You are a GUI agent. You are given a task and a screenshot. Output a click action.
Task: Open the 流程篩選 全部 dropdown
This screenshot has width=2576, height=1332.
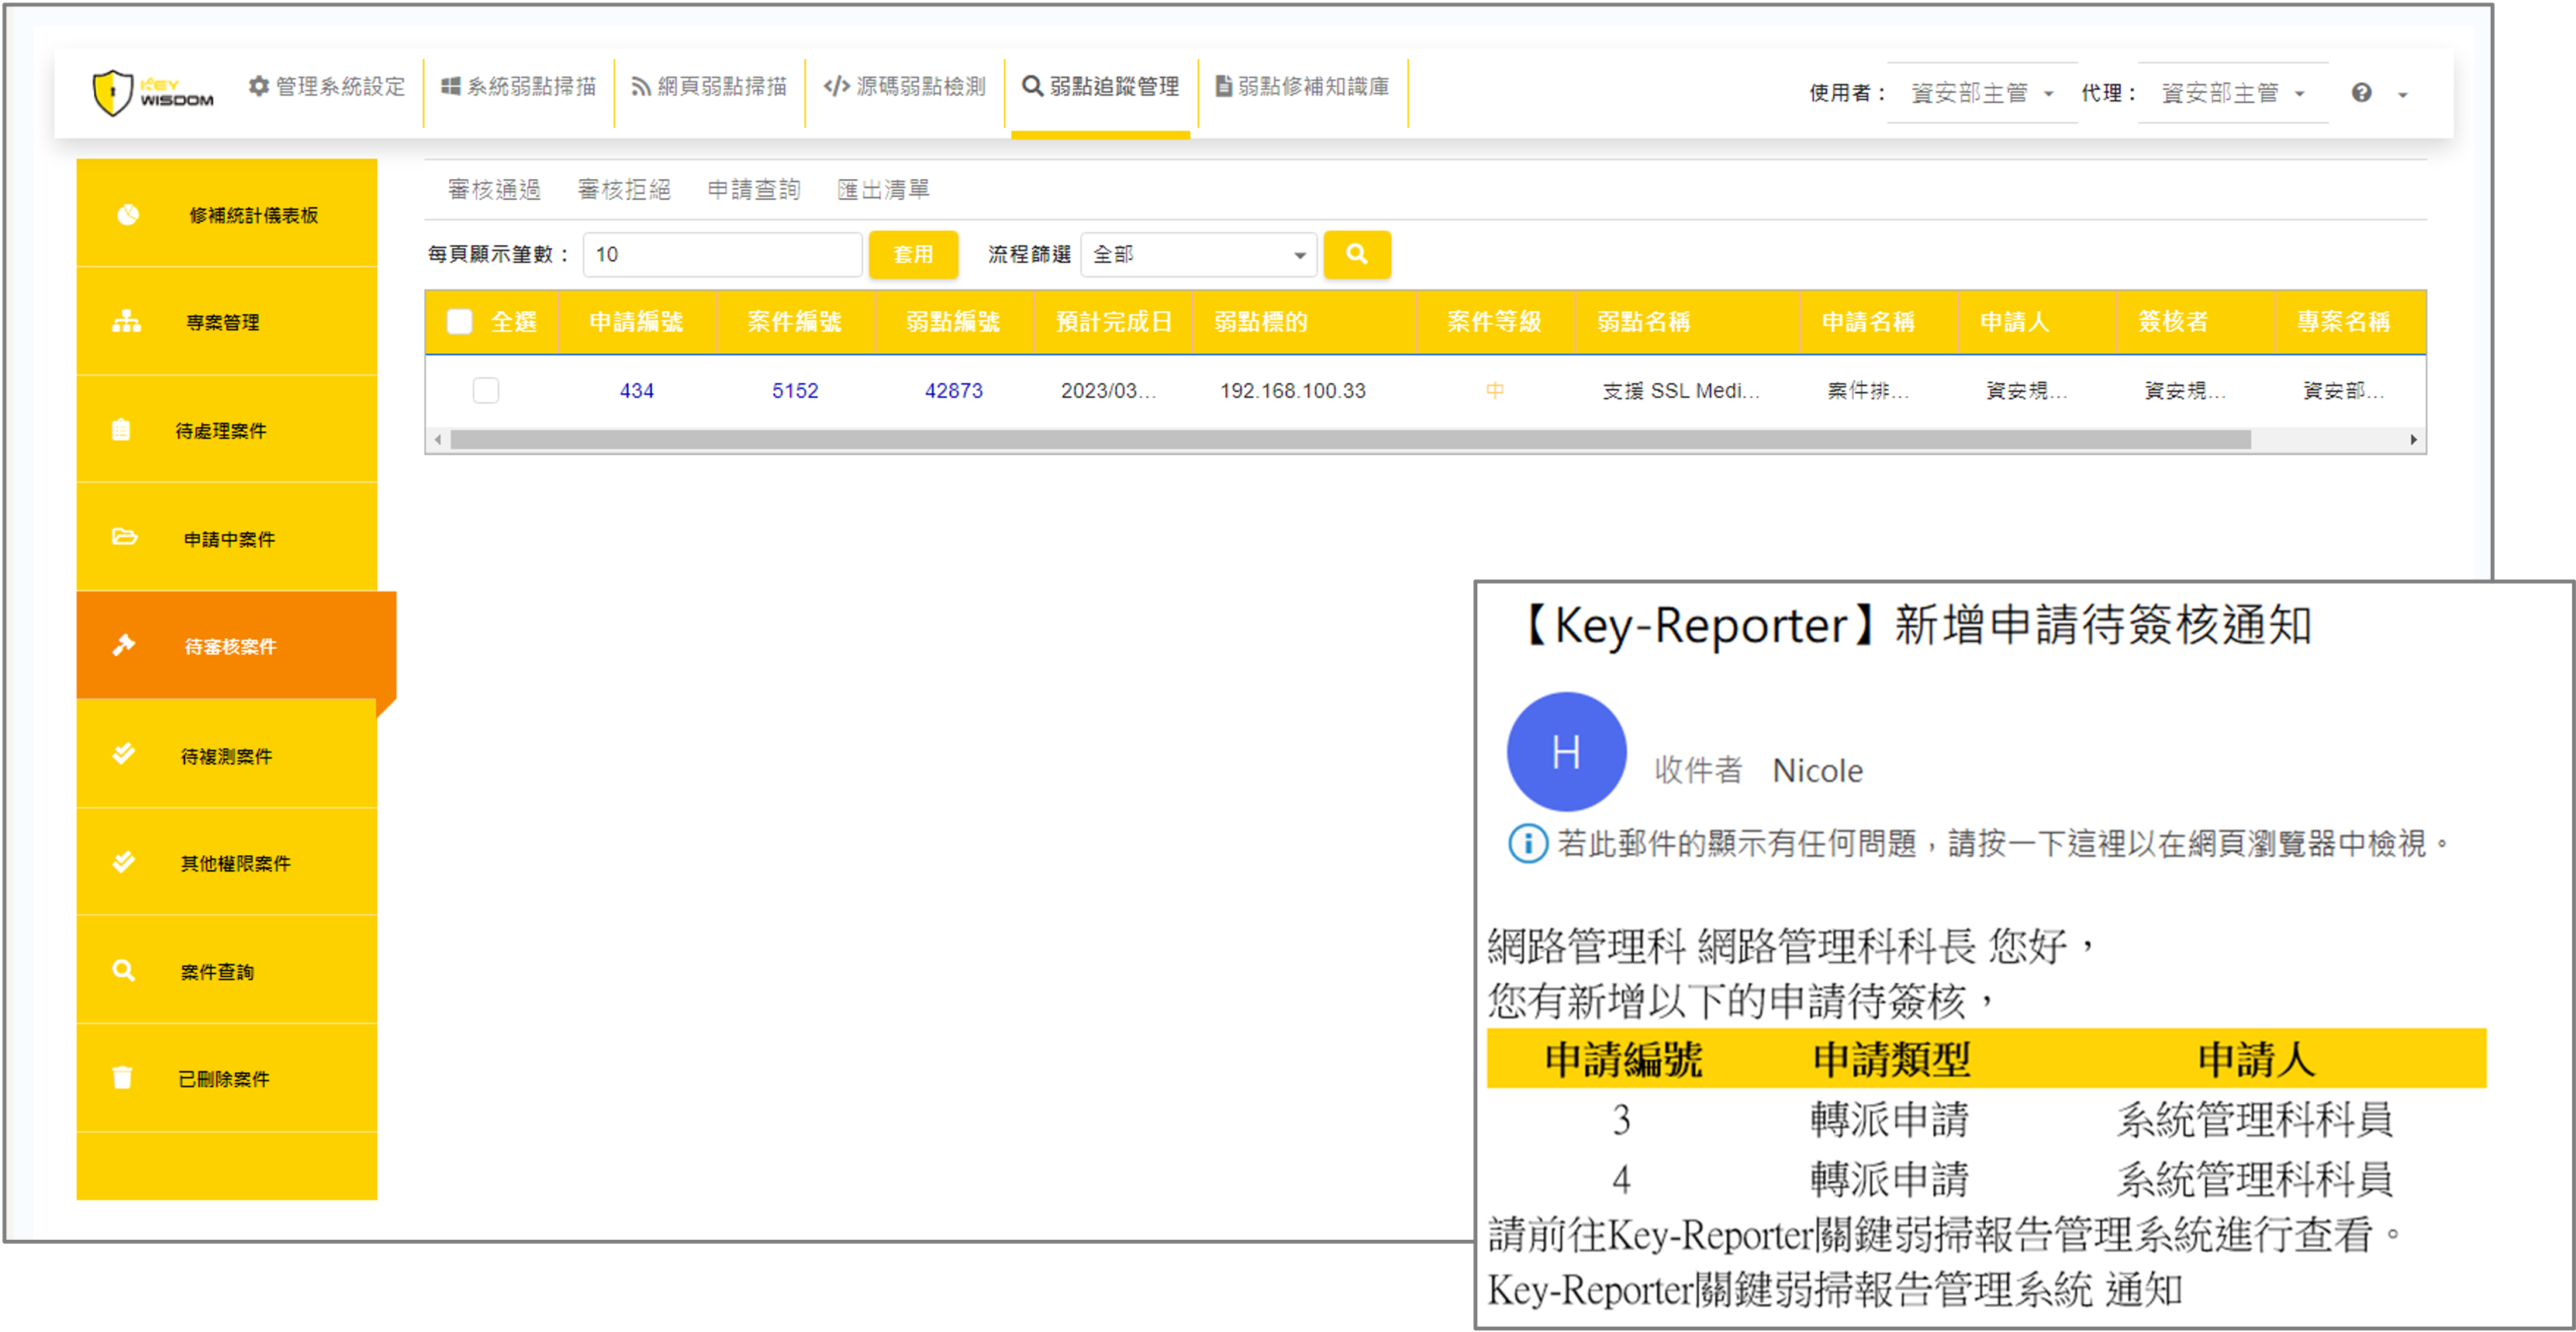(1198, 254)
